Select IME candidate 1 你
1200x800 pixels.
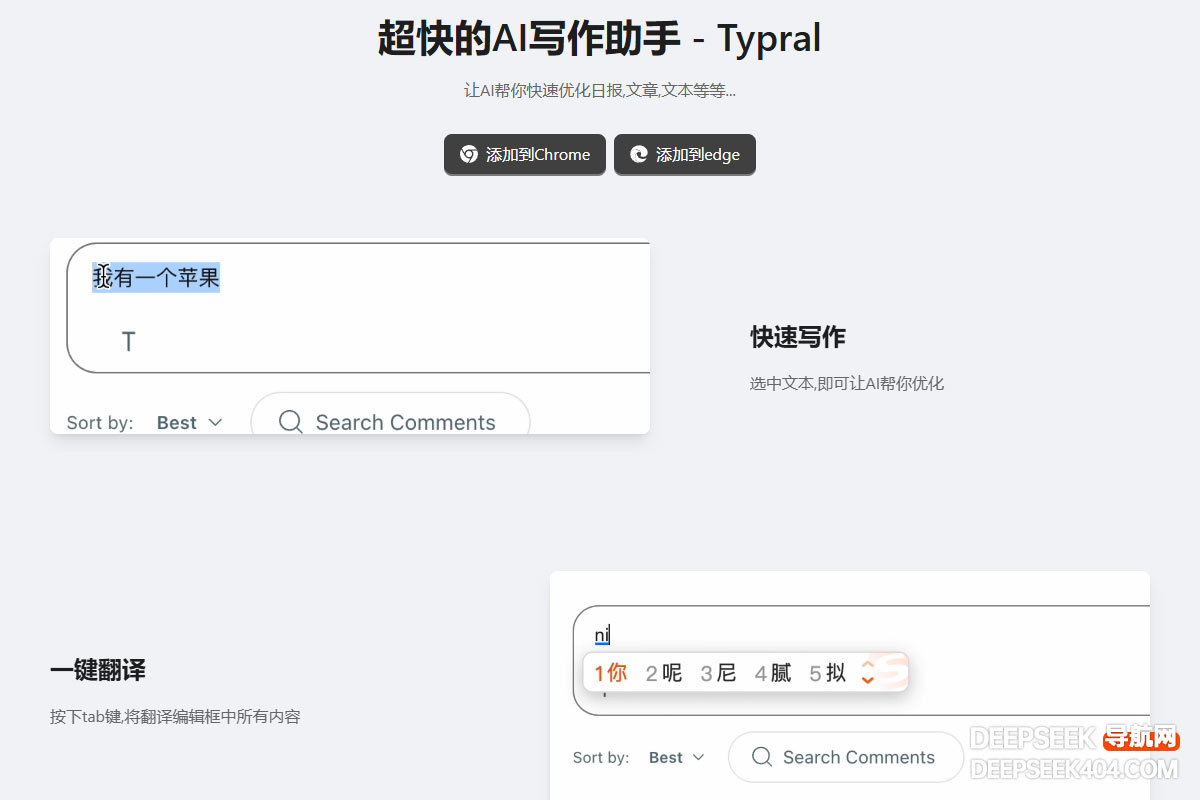610,673
